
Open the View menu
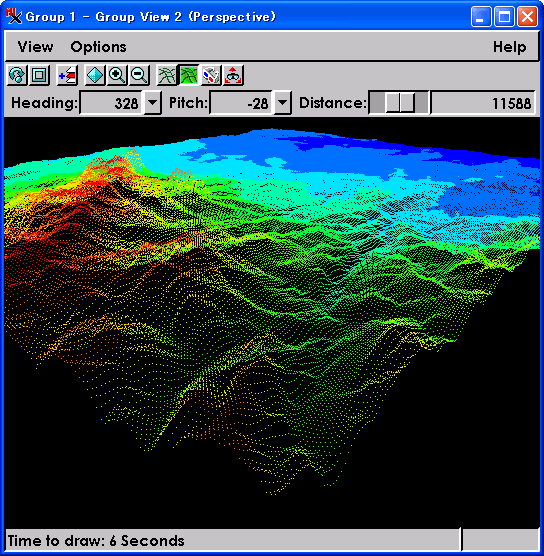tap(35, 47)
